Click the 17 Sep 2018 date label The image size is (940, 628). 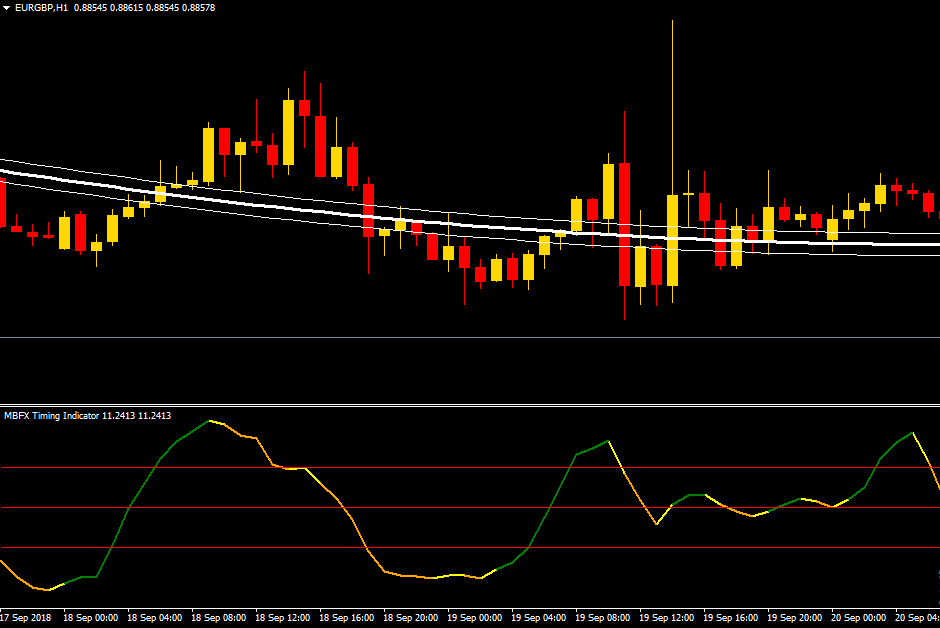(27, 617)
